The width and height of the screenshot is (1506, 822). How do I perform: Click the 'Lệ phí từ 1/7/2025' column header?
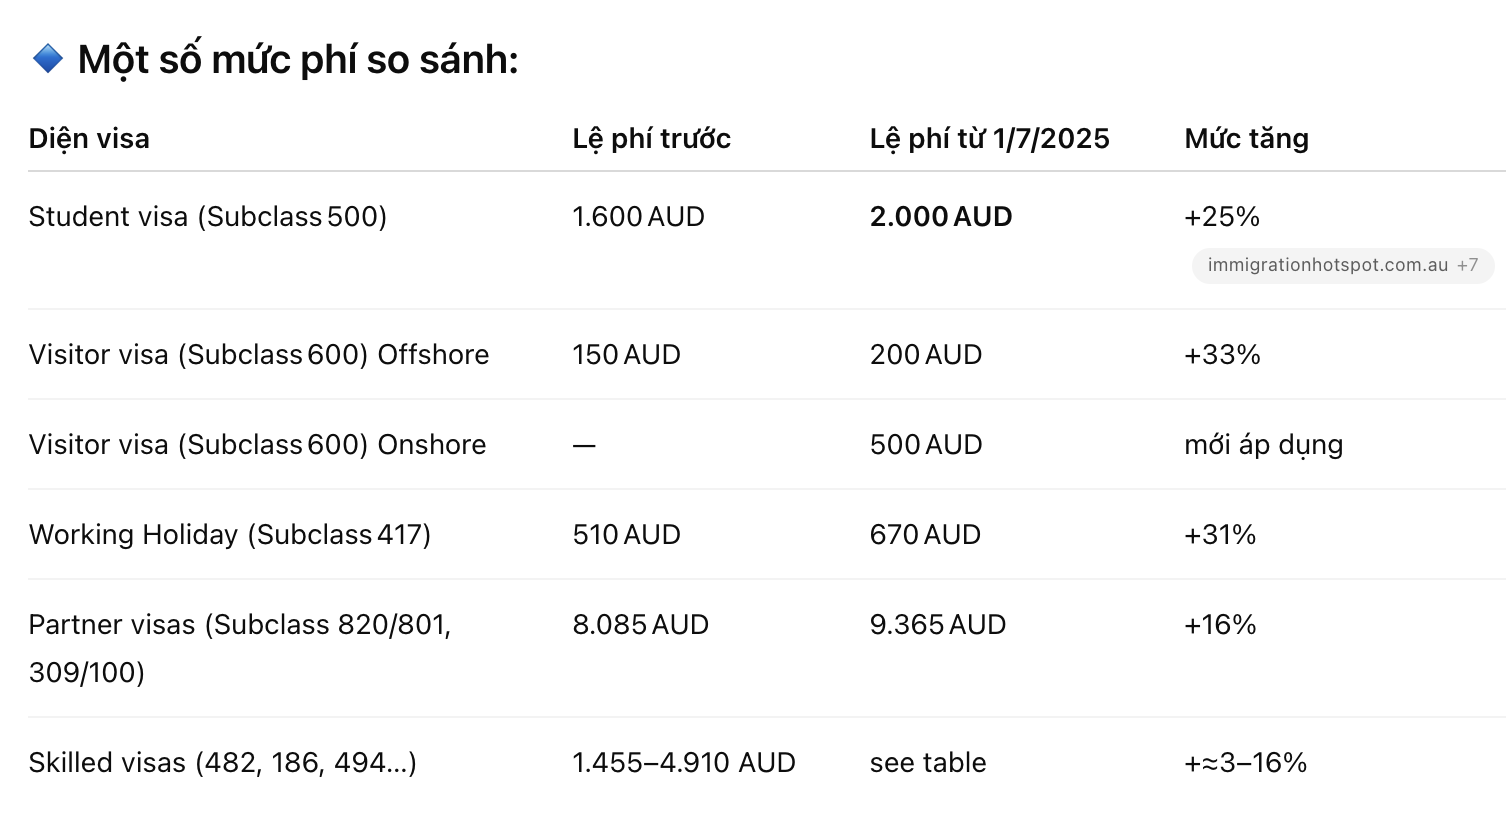tap(989, 138)
